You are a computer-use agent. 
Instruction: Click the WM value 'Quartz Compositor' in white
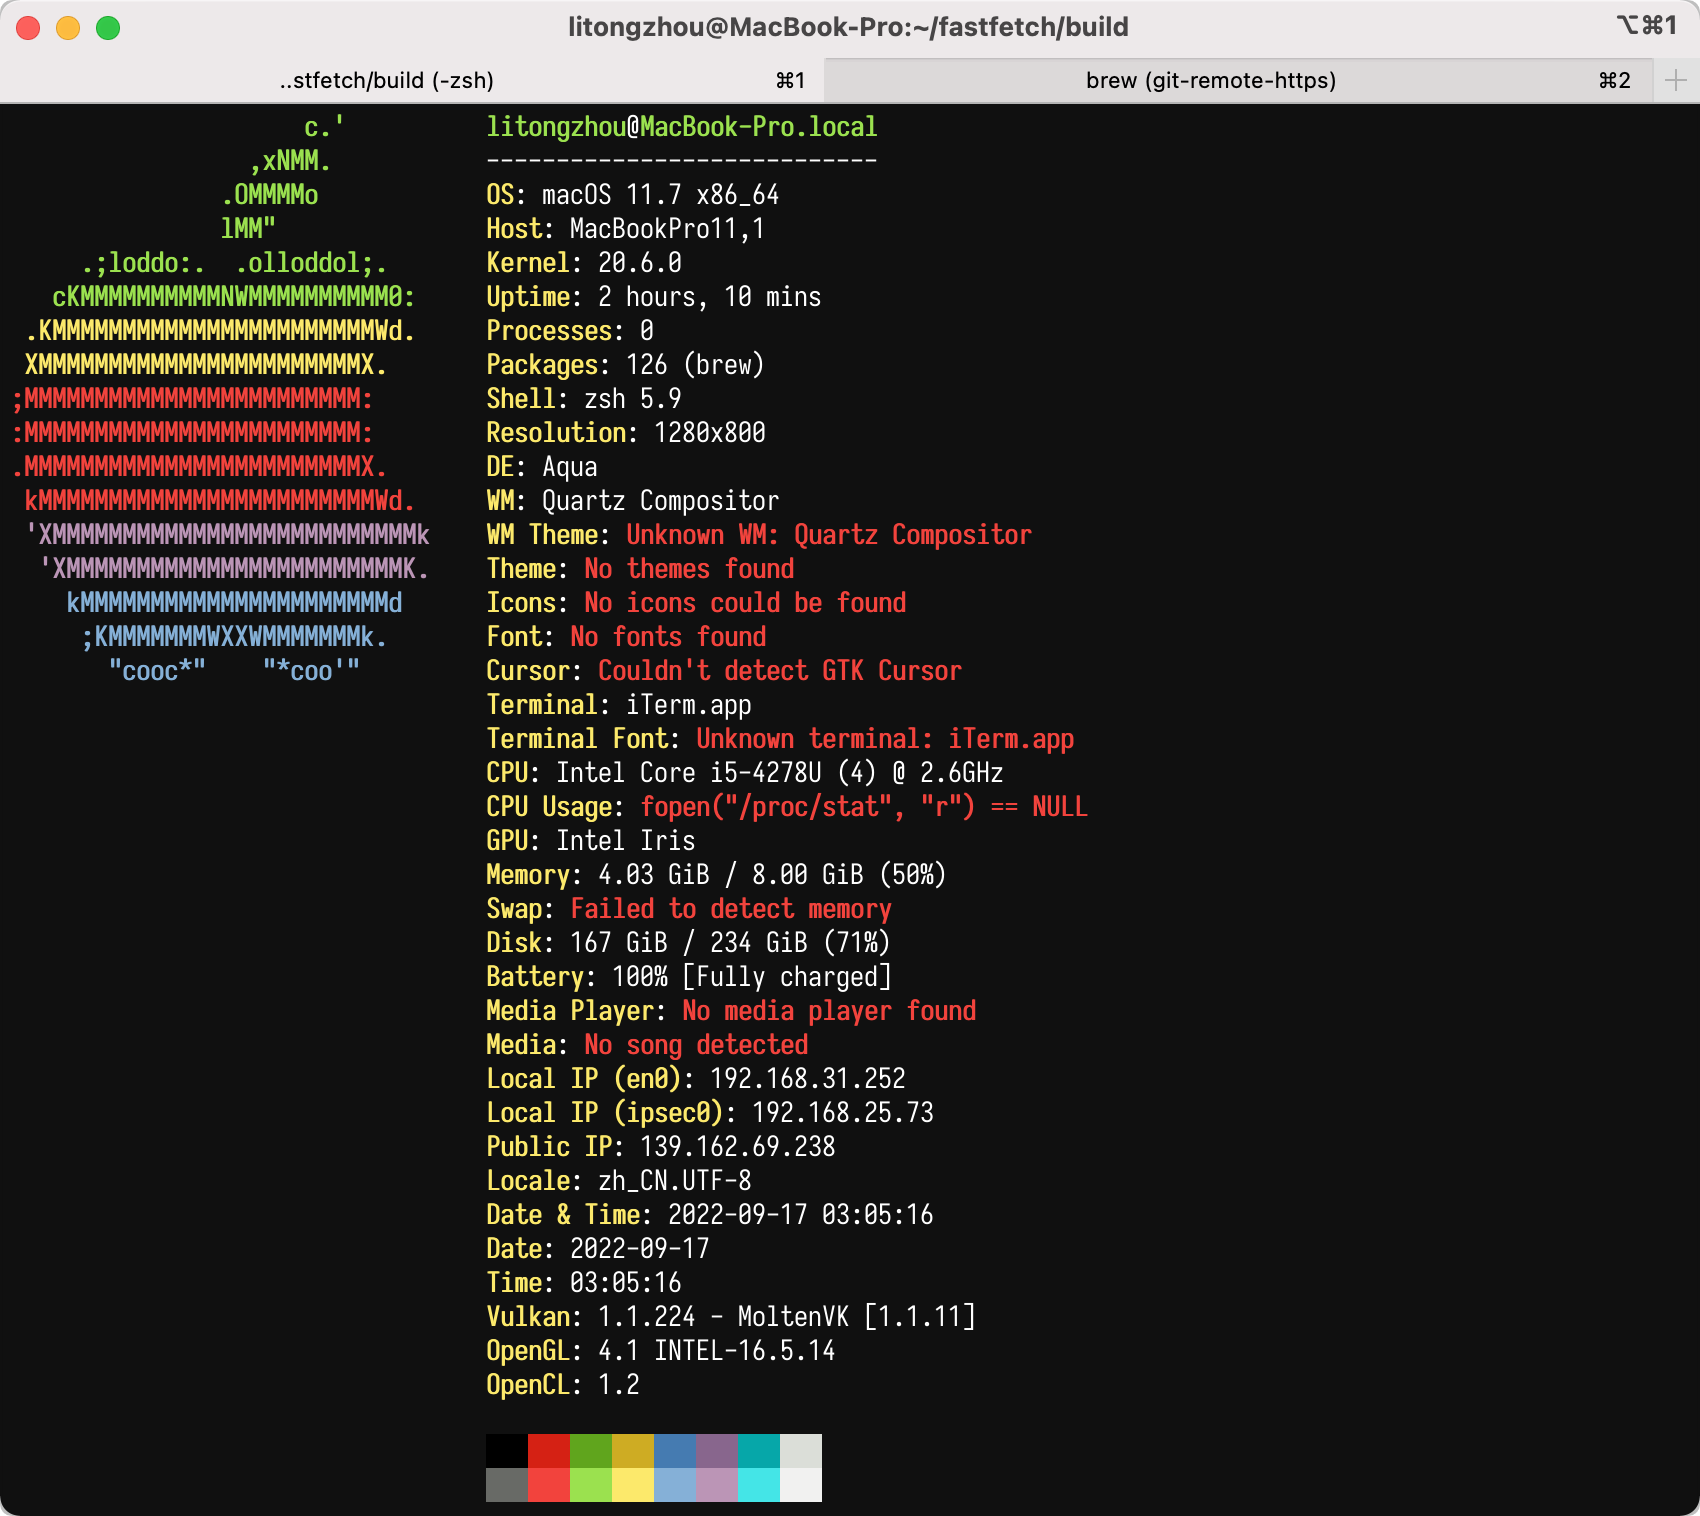pos(661,501)
